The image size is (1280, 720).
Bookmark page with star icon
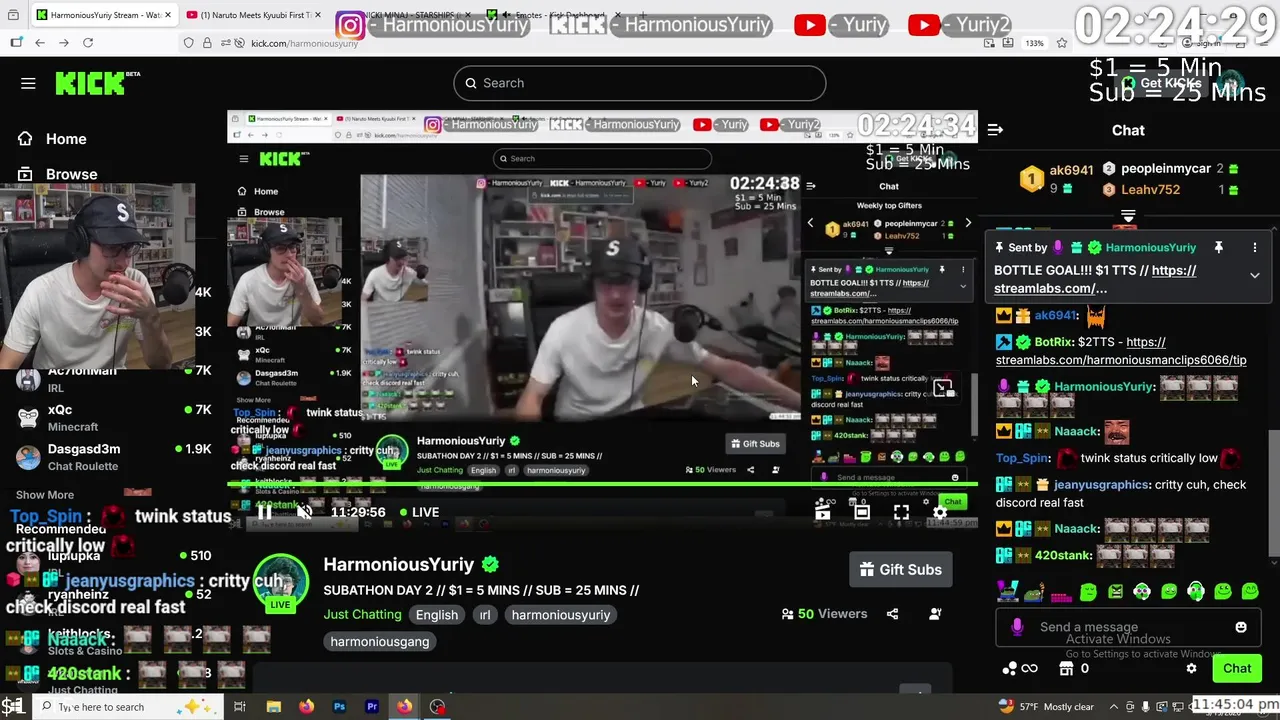click(x=1062, y=42)
